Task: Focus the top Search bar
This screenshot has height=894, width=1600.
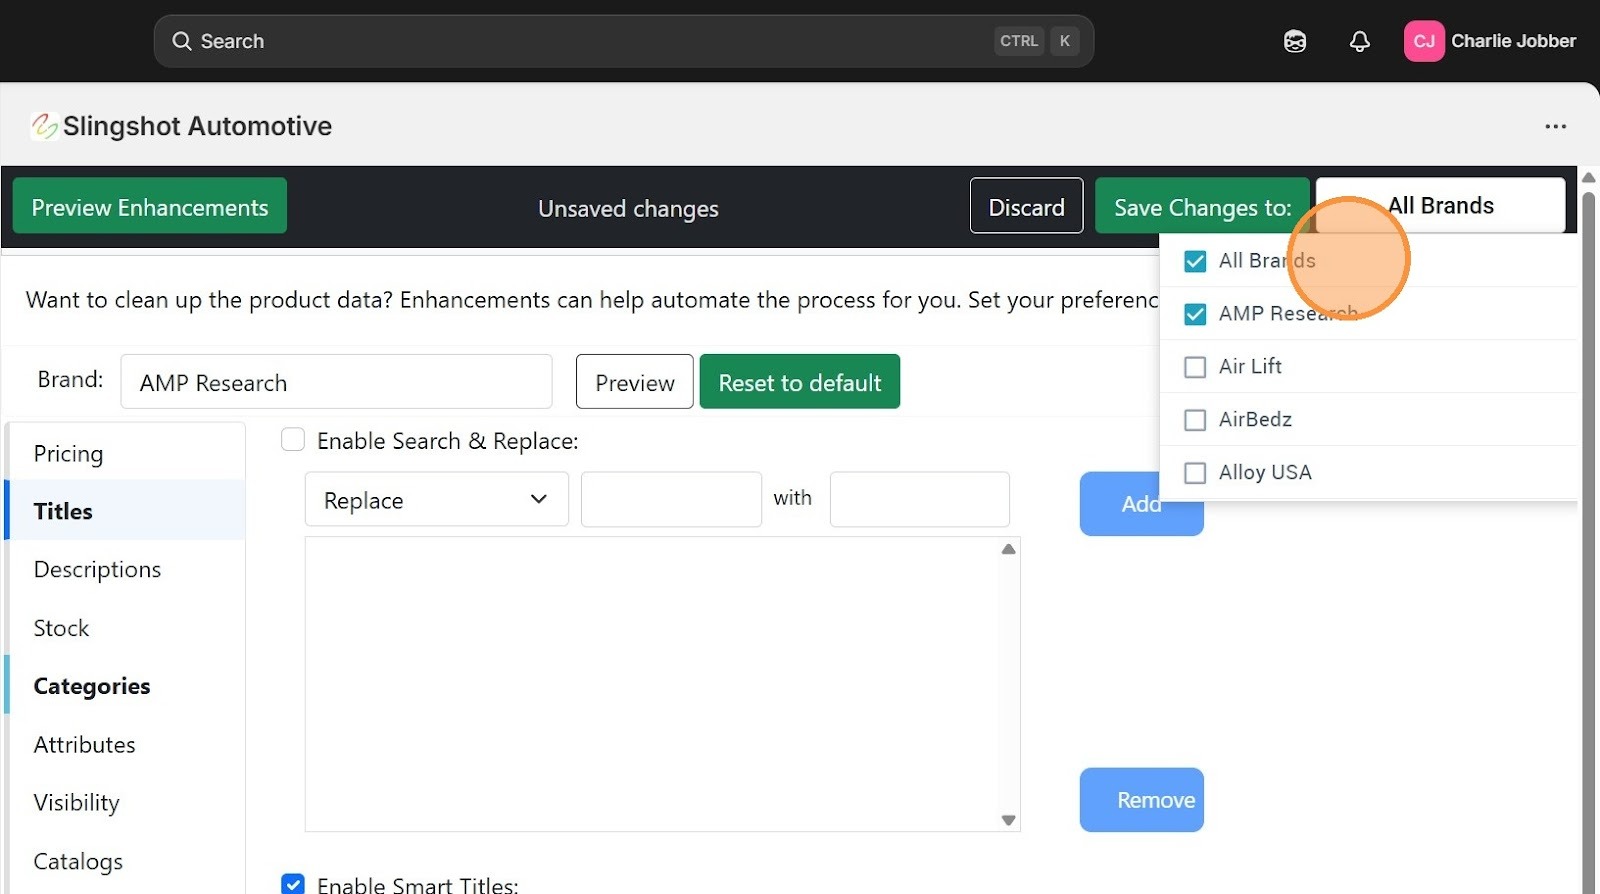Action: [x=624, y=41]
